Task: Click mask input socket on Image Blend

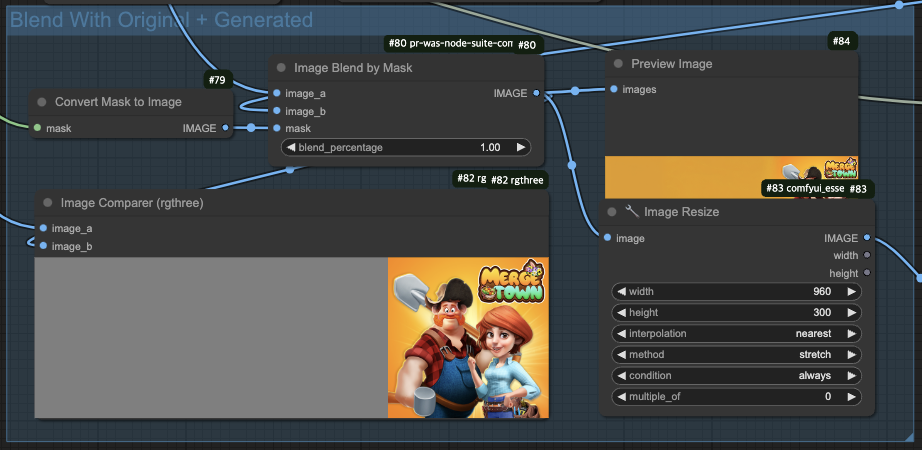Action: tap(277, 128)
